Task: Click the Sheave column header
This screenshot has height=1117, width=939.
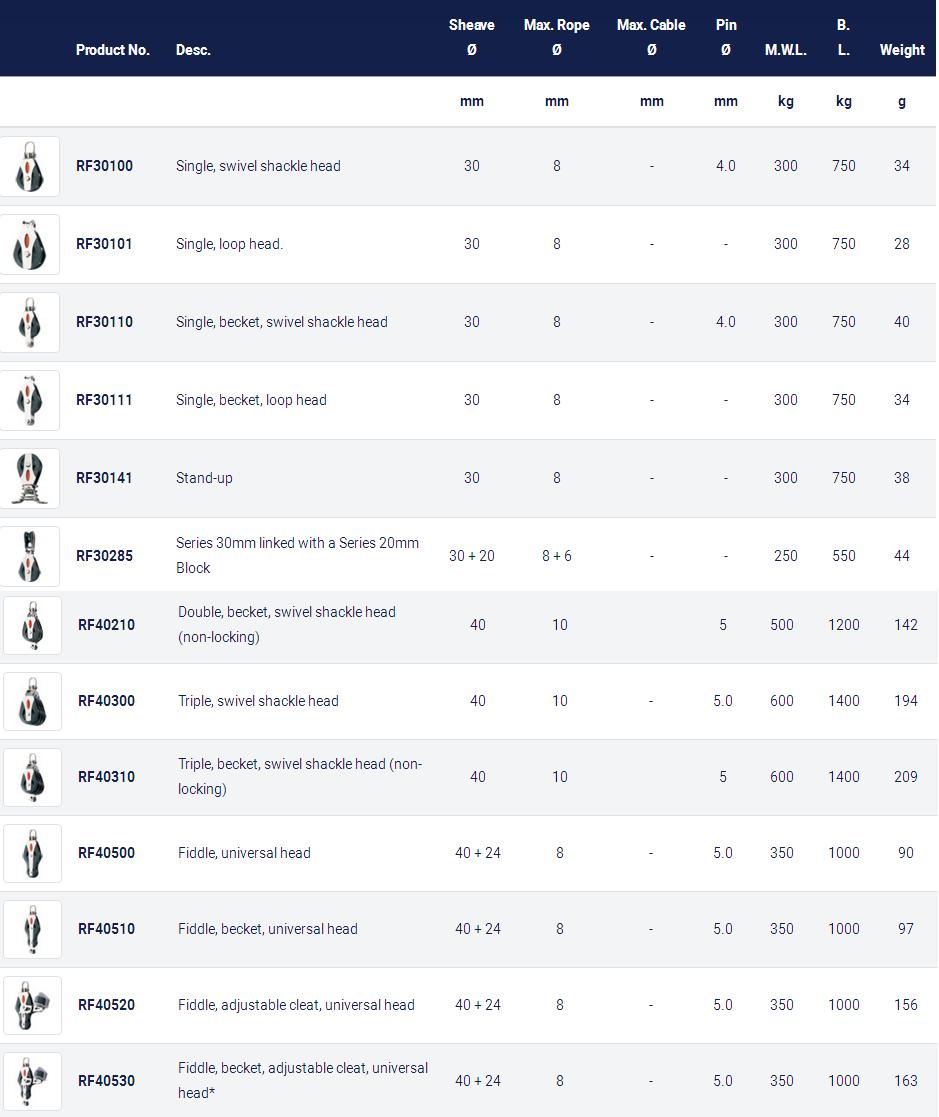Action: click(x=472, y=37)
